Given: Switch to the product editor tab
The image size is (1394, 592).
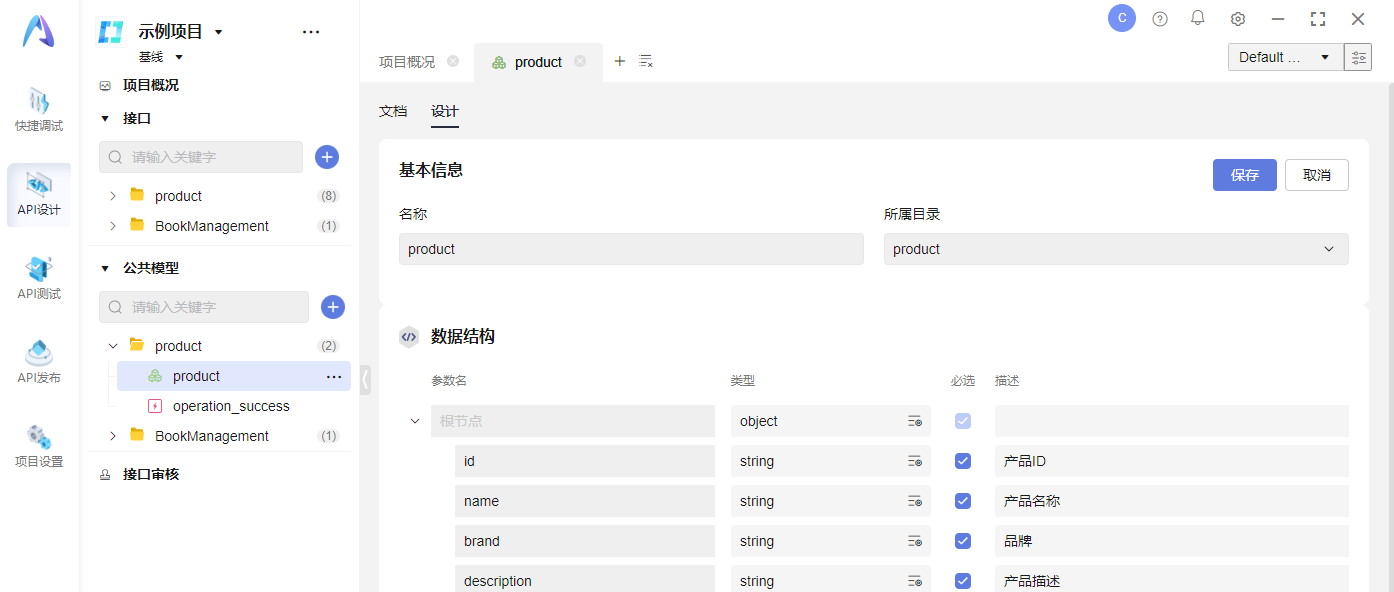Looking at the screenshot, I should pos(538,62).
